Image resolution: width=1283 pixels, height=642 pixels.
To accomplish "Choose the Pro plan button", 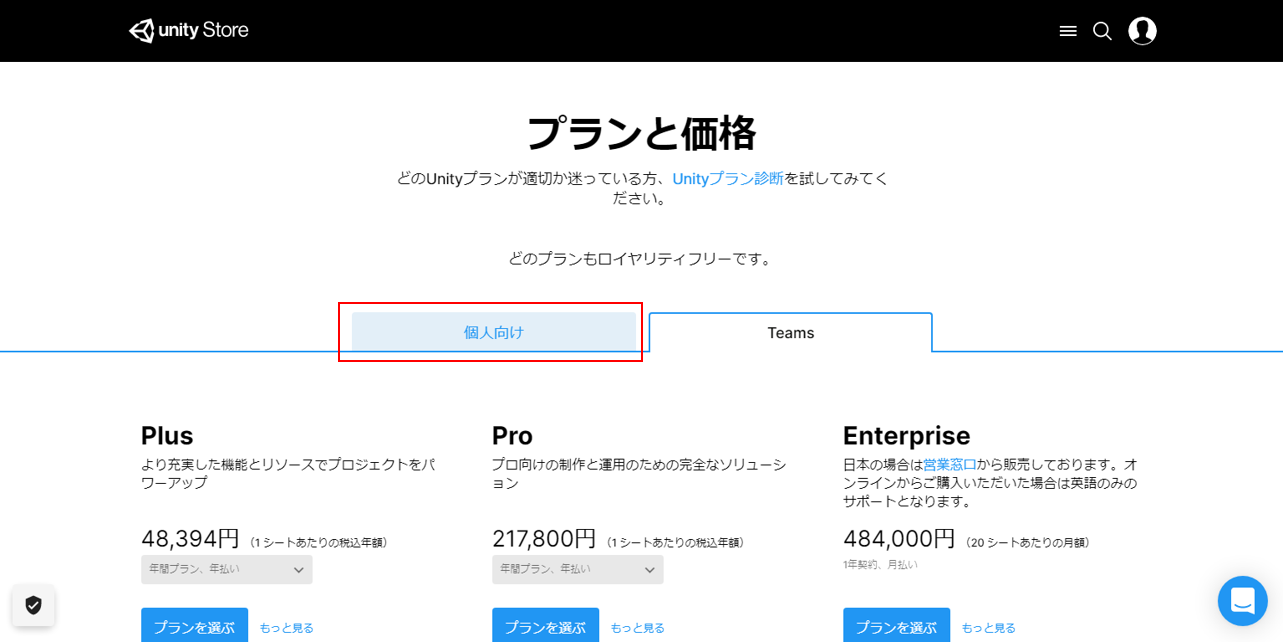I will tap(545, 626).
